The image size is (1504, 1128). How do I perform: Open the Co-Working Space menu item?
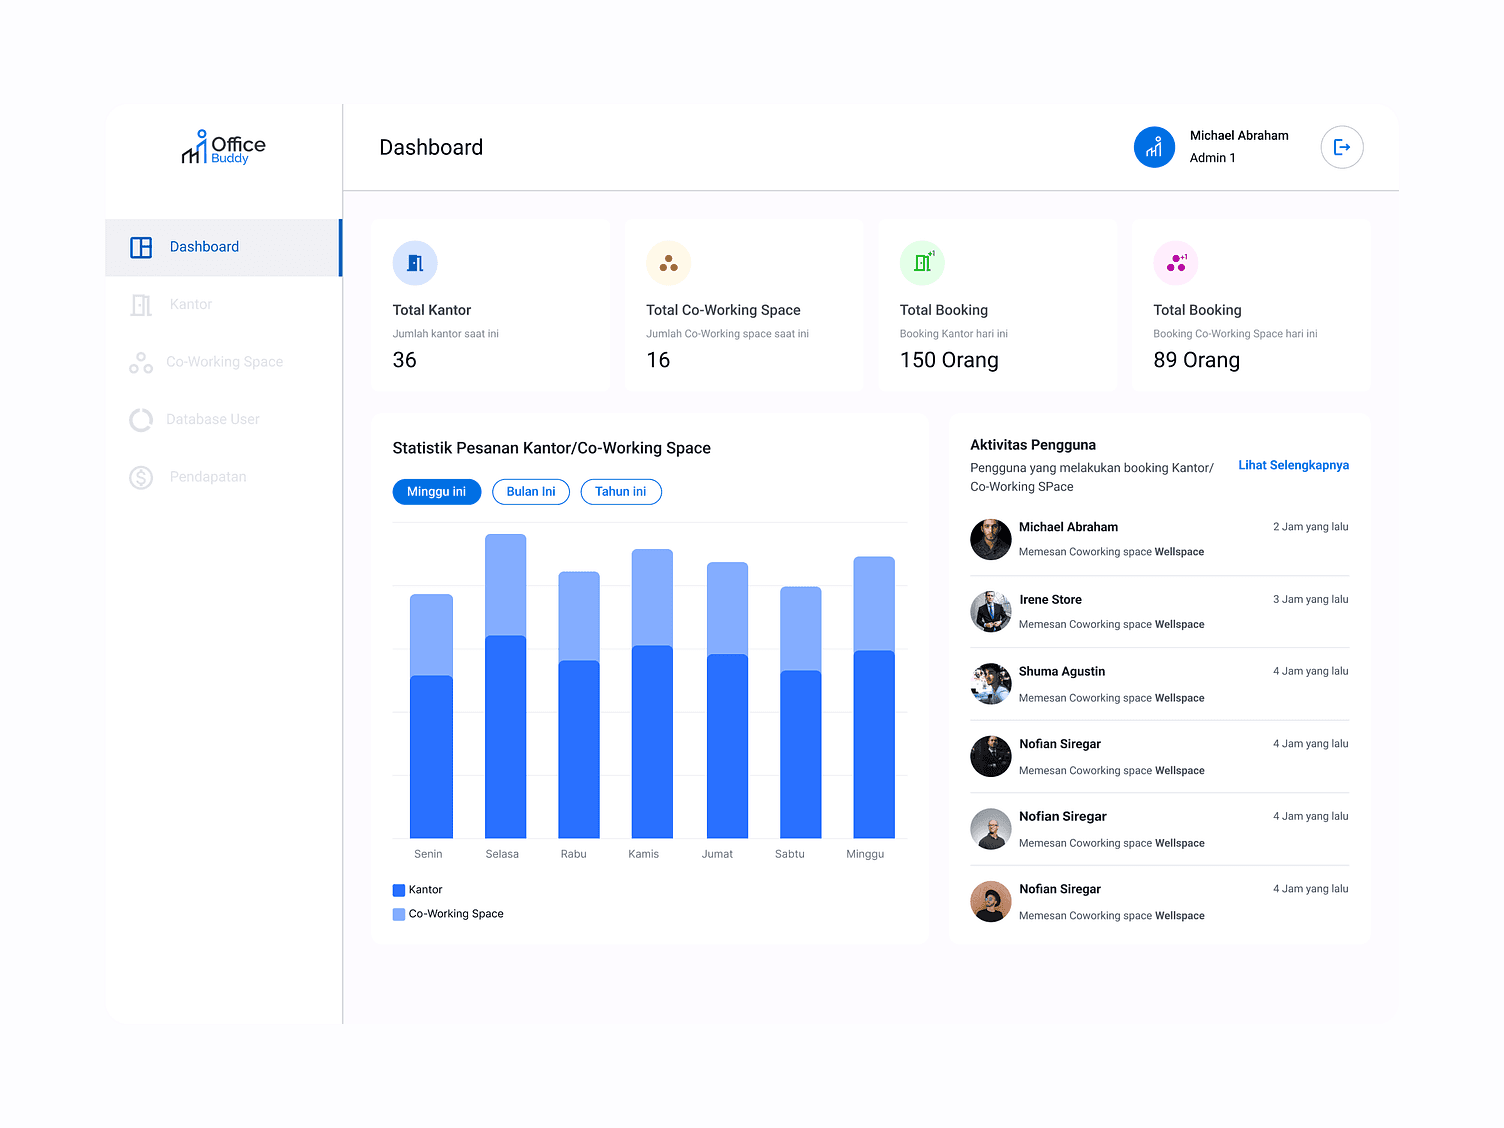(223, 362)
